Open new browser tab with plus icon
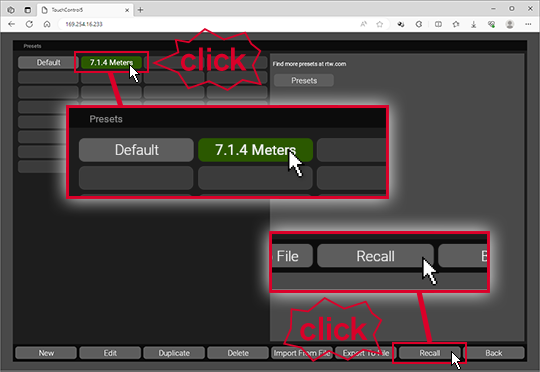Viewport: 540px width, 372px height. point(140,10)
